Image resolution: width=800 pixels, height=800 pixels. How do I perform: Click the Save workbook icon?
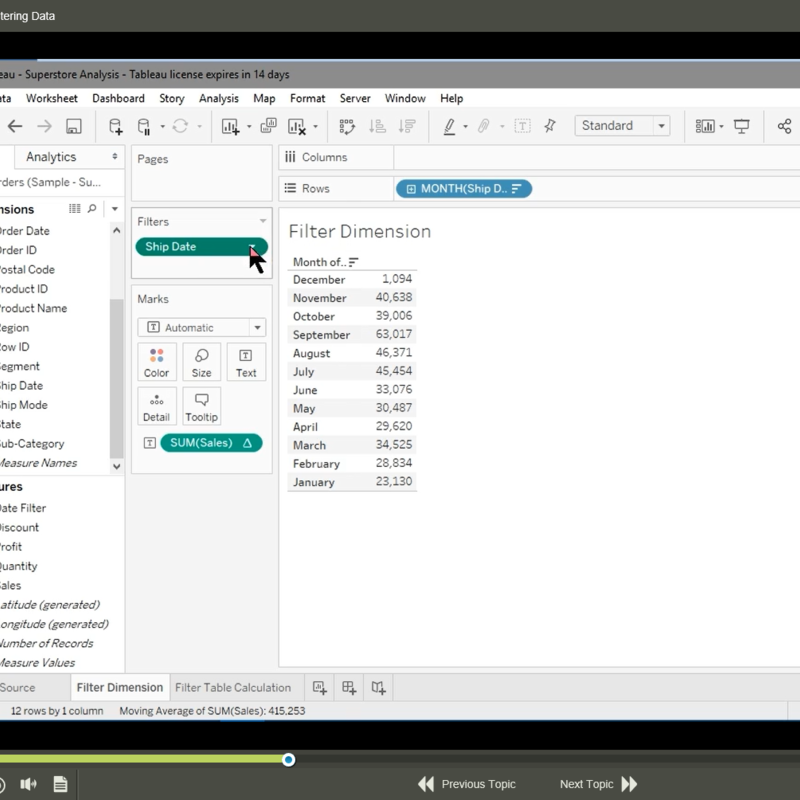pyautogui.click(x=73, y=126)
